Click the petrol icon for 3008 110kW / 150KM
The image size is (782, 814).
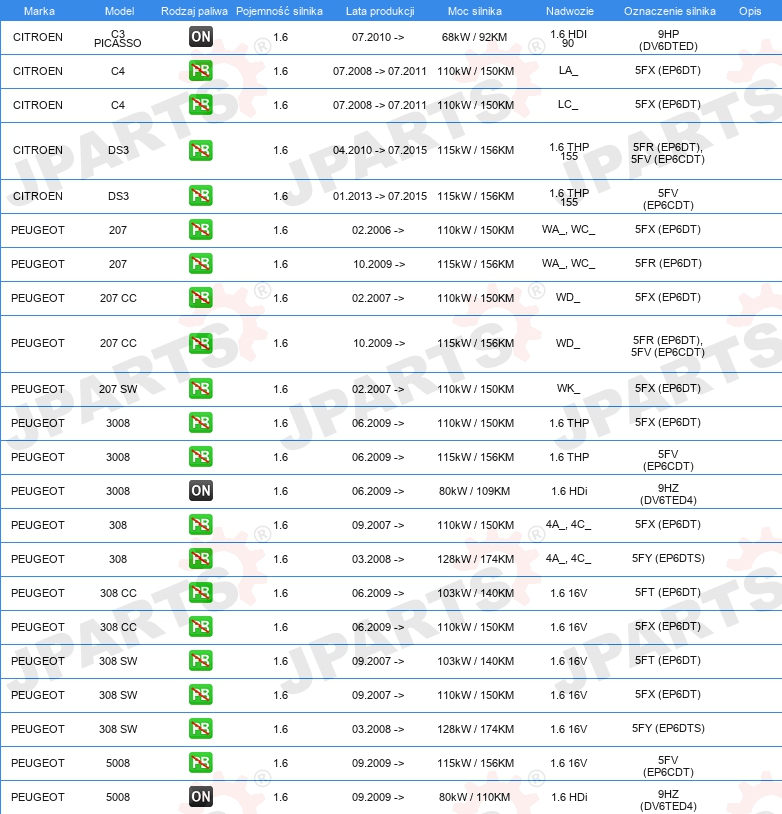pyautogui.click(x=201, y=423)
